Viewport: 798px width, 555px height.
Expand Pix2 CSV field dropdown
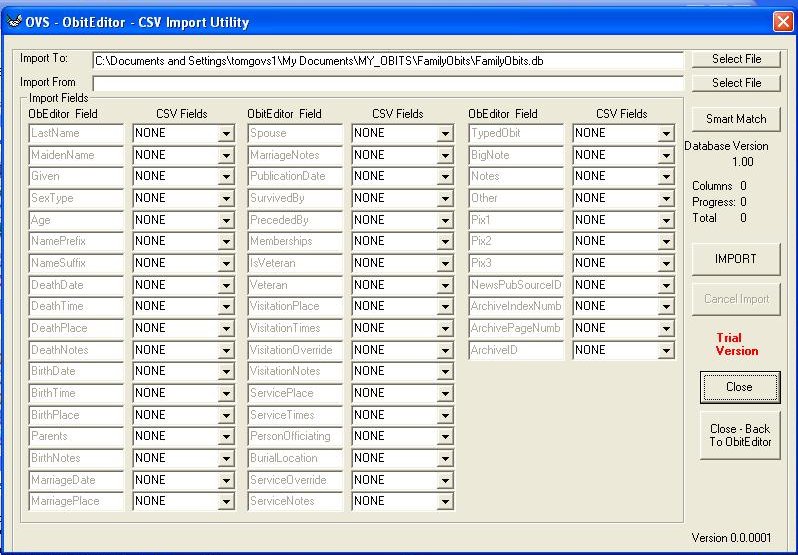coord(666,242)
